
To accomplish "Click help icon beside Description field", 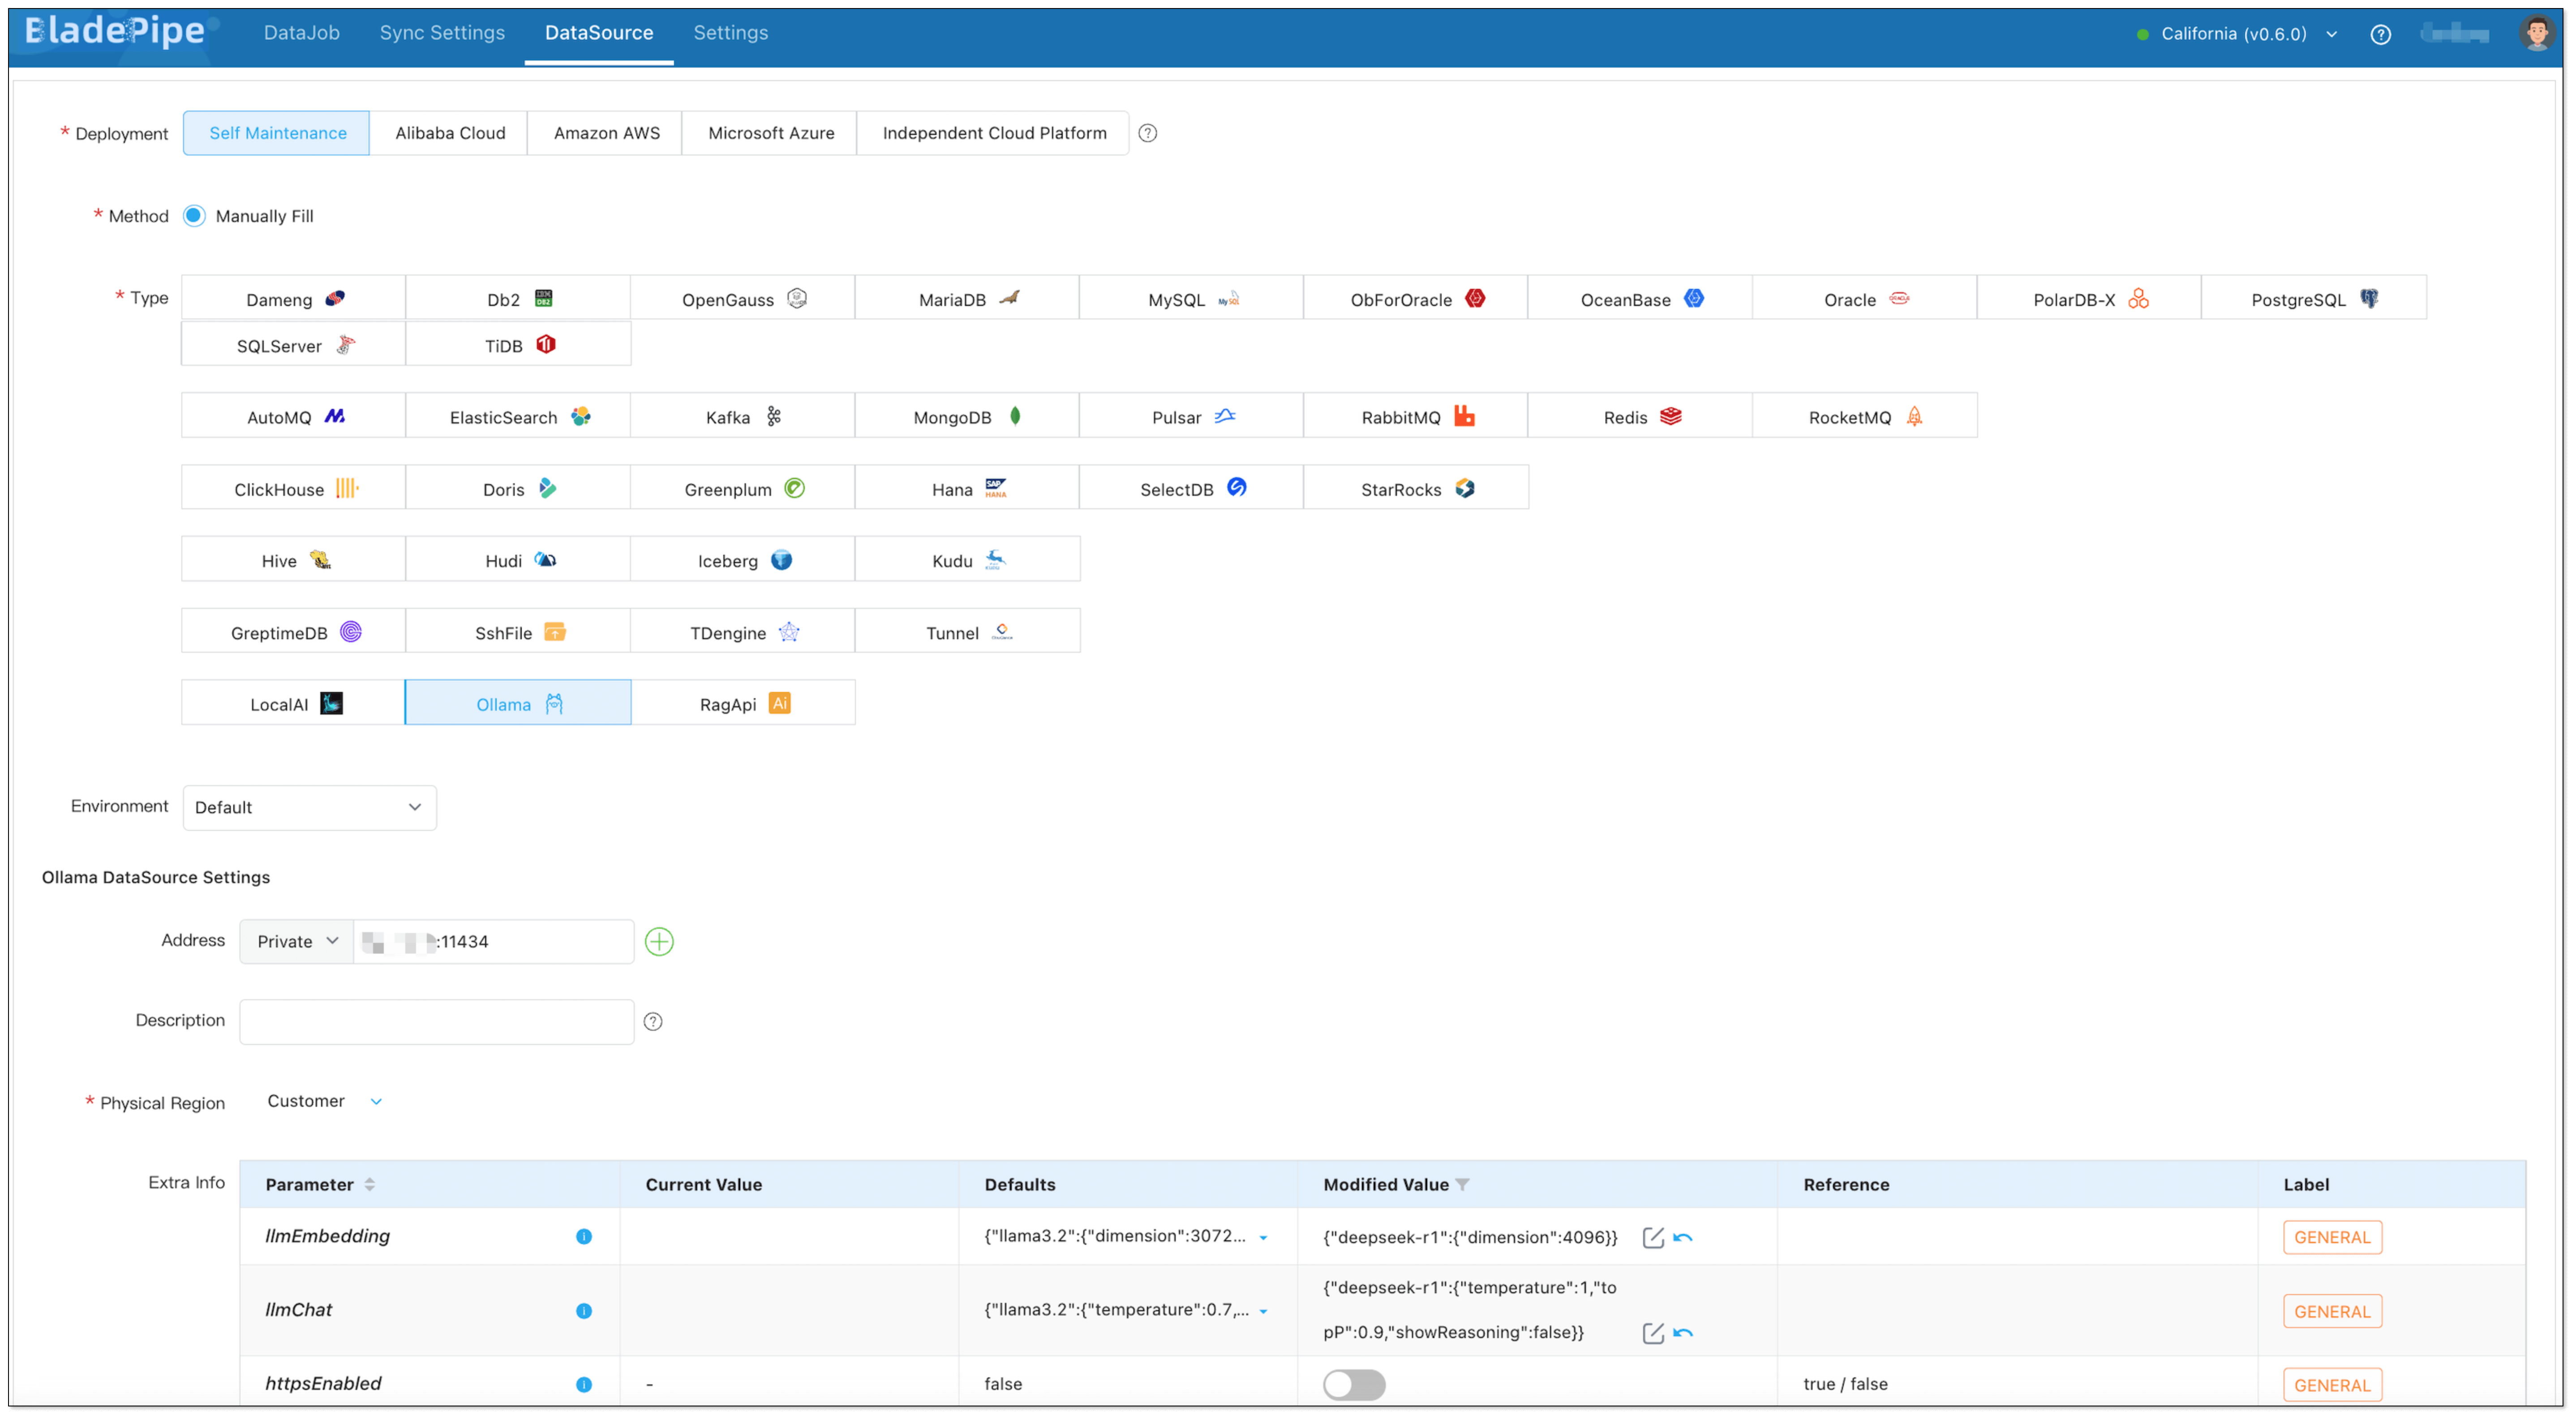I will click(x=653, y=1021).
